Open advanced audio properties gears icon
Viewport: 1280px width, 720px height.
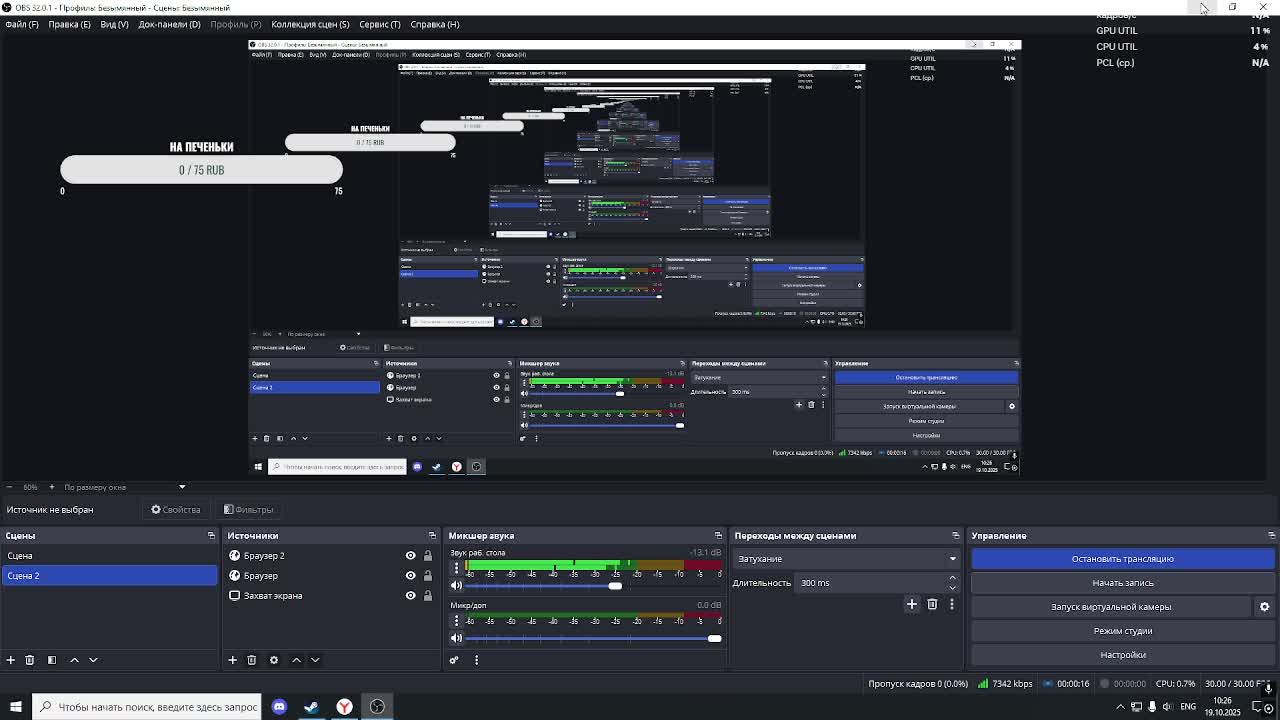pos(454,660)
